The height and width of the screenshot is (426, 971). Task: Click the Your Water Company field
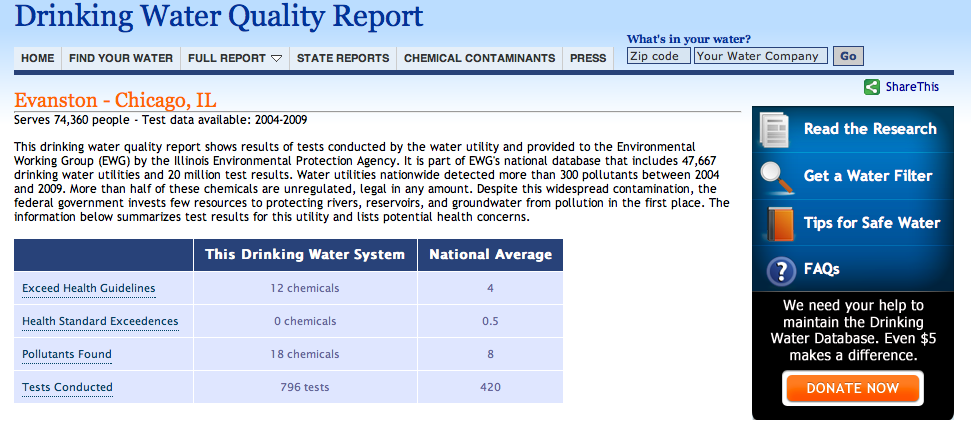pos(761,56)
